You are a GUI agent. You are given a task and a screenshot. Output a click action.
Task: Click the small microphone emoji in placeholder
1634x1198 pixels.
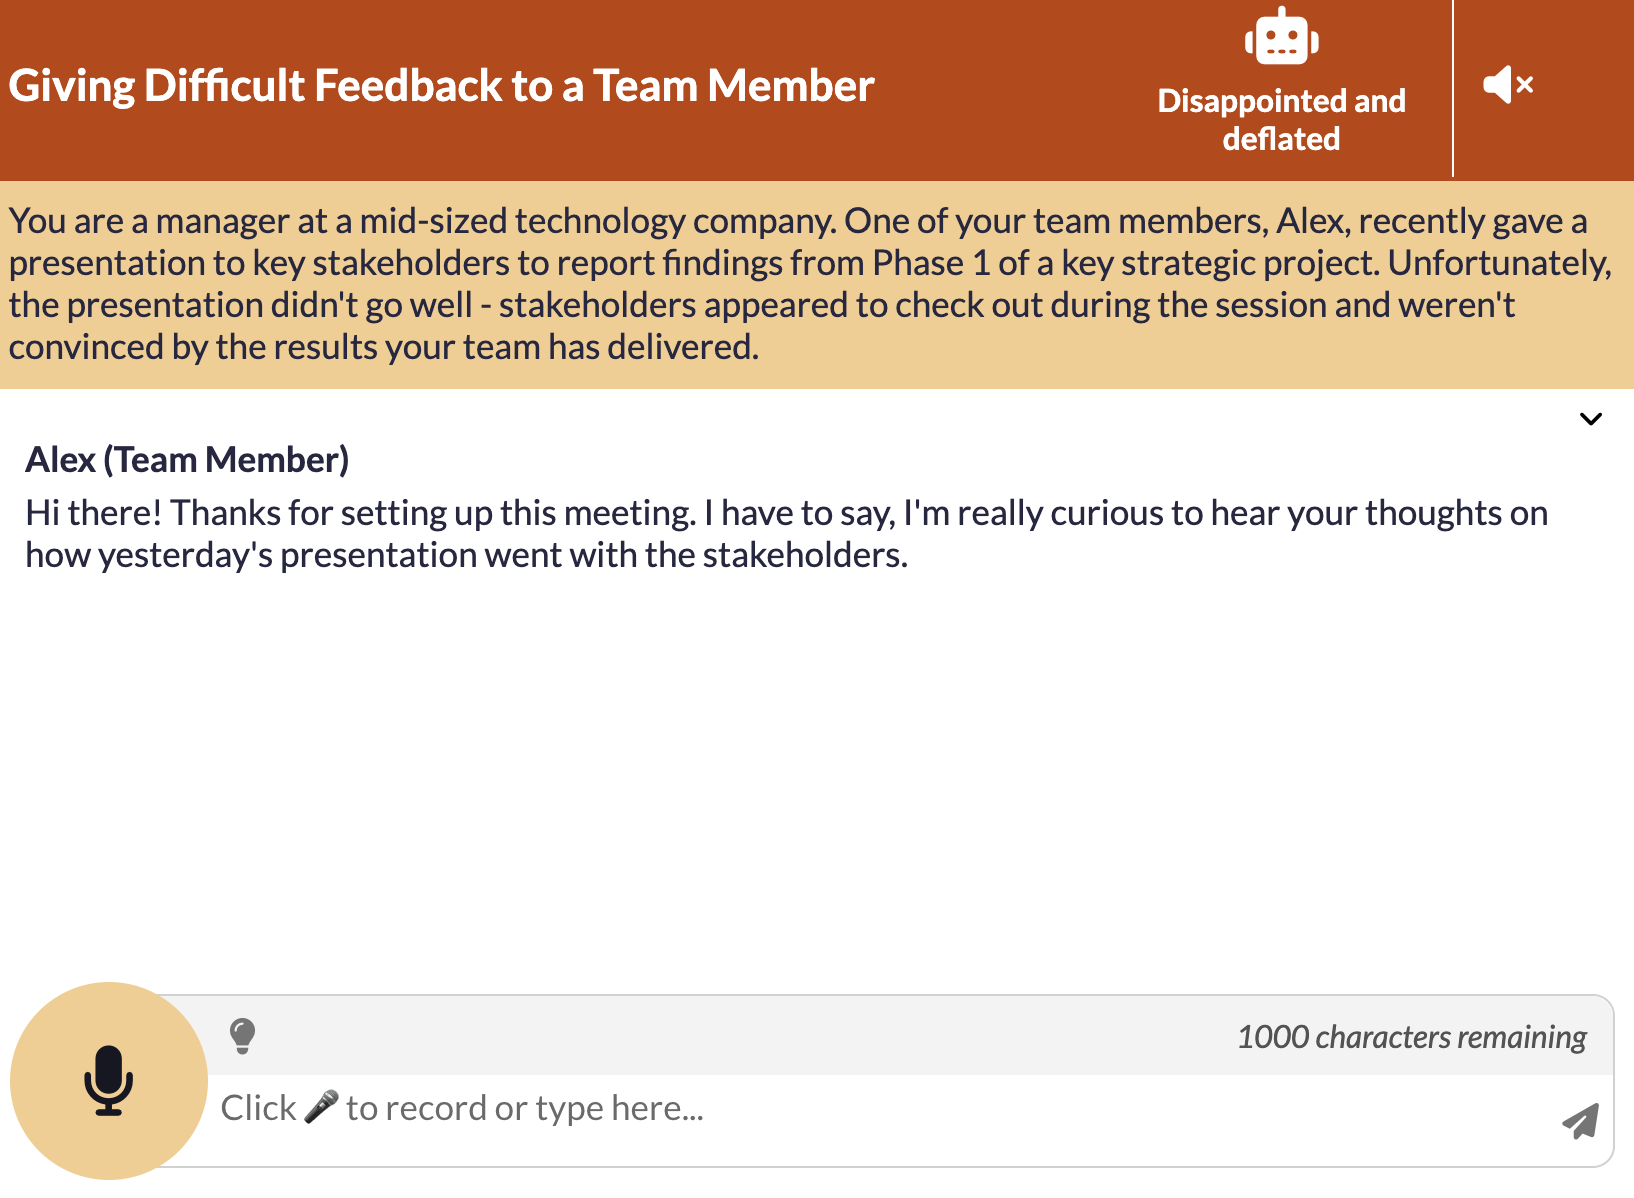(x=321, y=1107)
